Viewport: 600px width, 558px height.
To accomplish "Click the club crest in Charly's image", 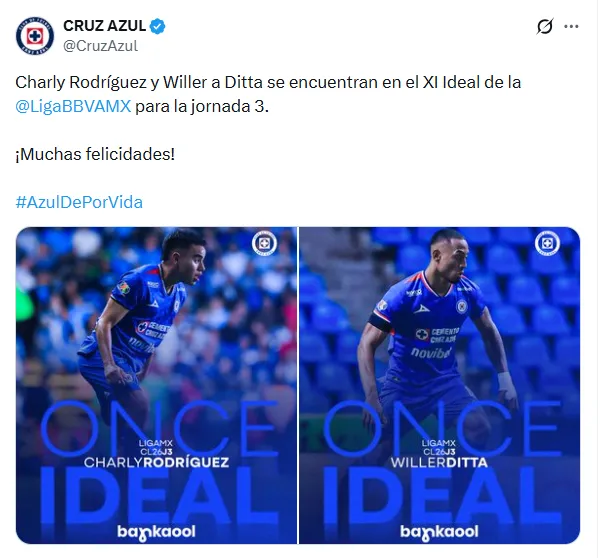I will pos(264,243).
